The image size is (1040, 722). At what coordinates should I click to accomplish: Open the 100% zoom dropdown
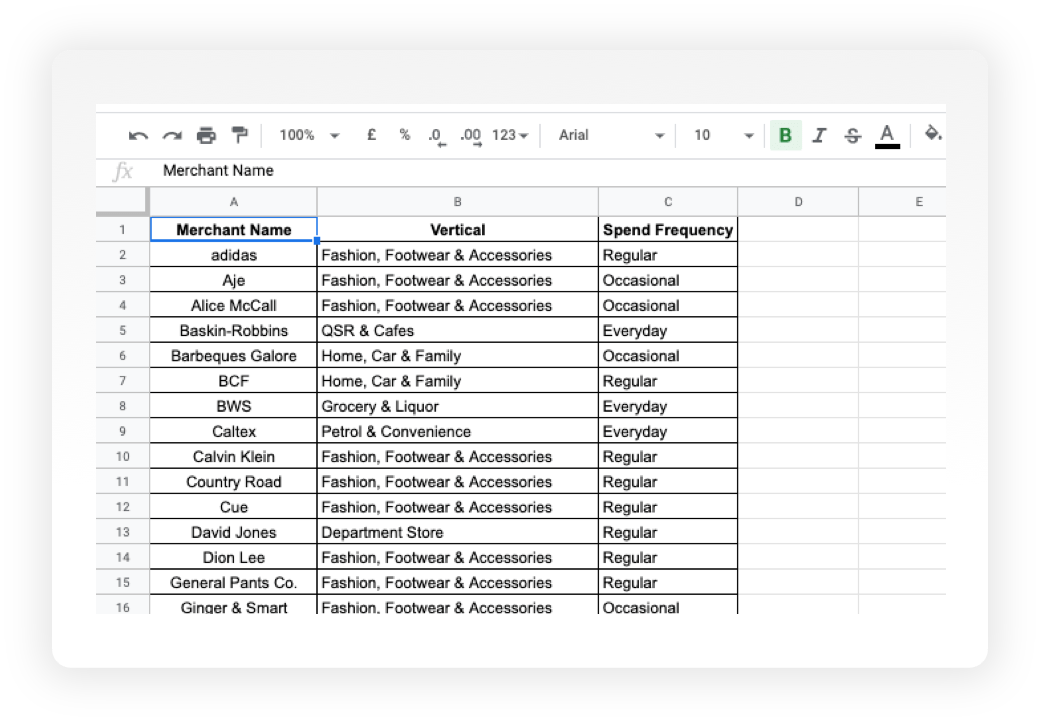point(309,135)
